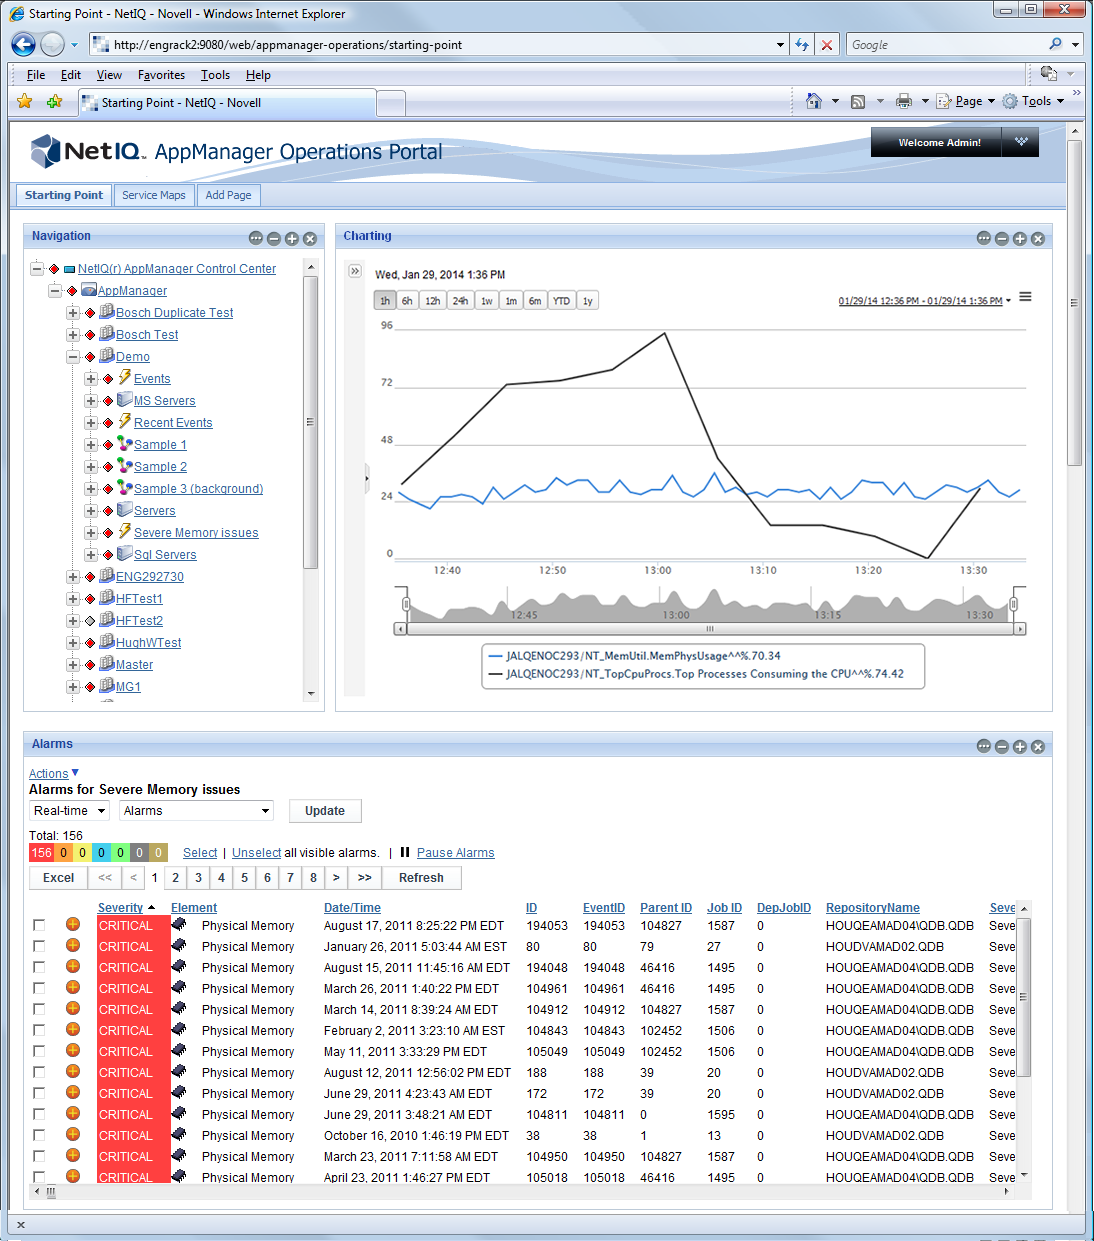Click the critical count 156 red swatch
The width and height of the screenshot is (1094, 1241).
coord(41,853)
